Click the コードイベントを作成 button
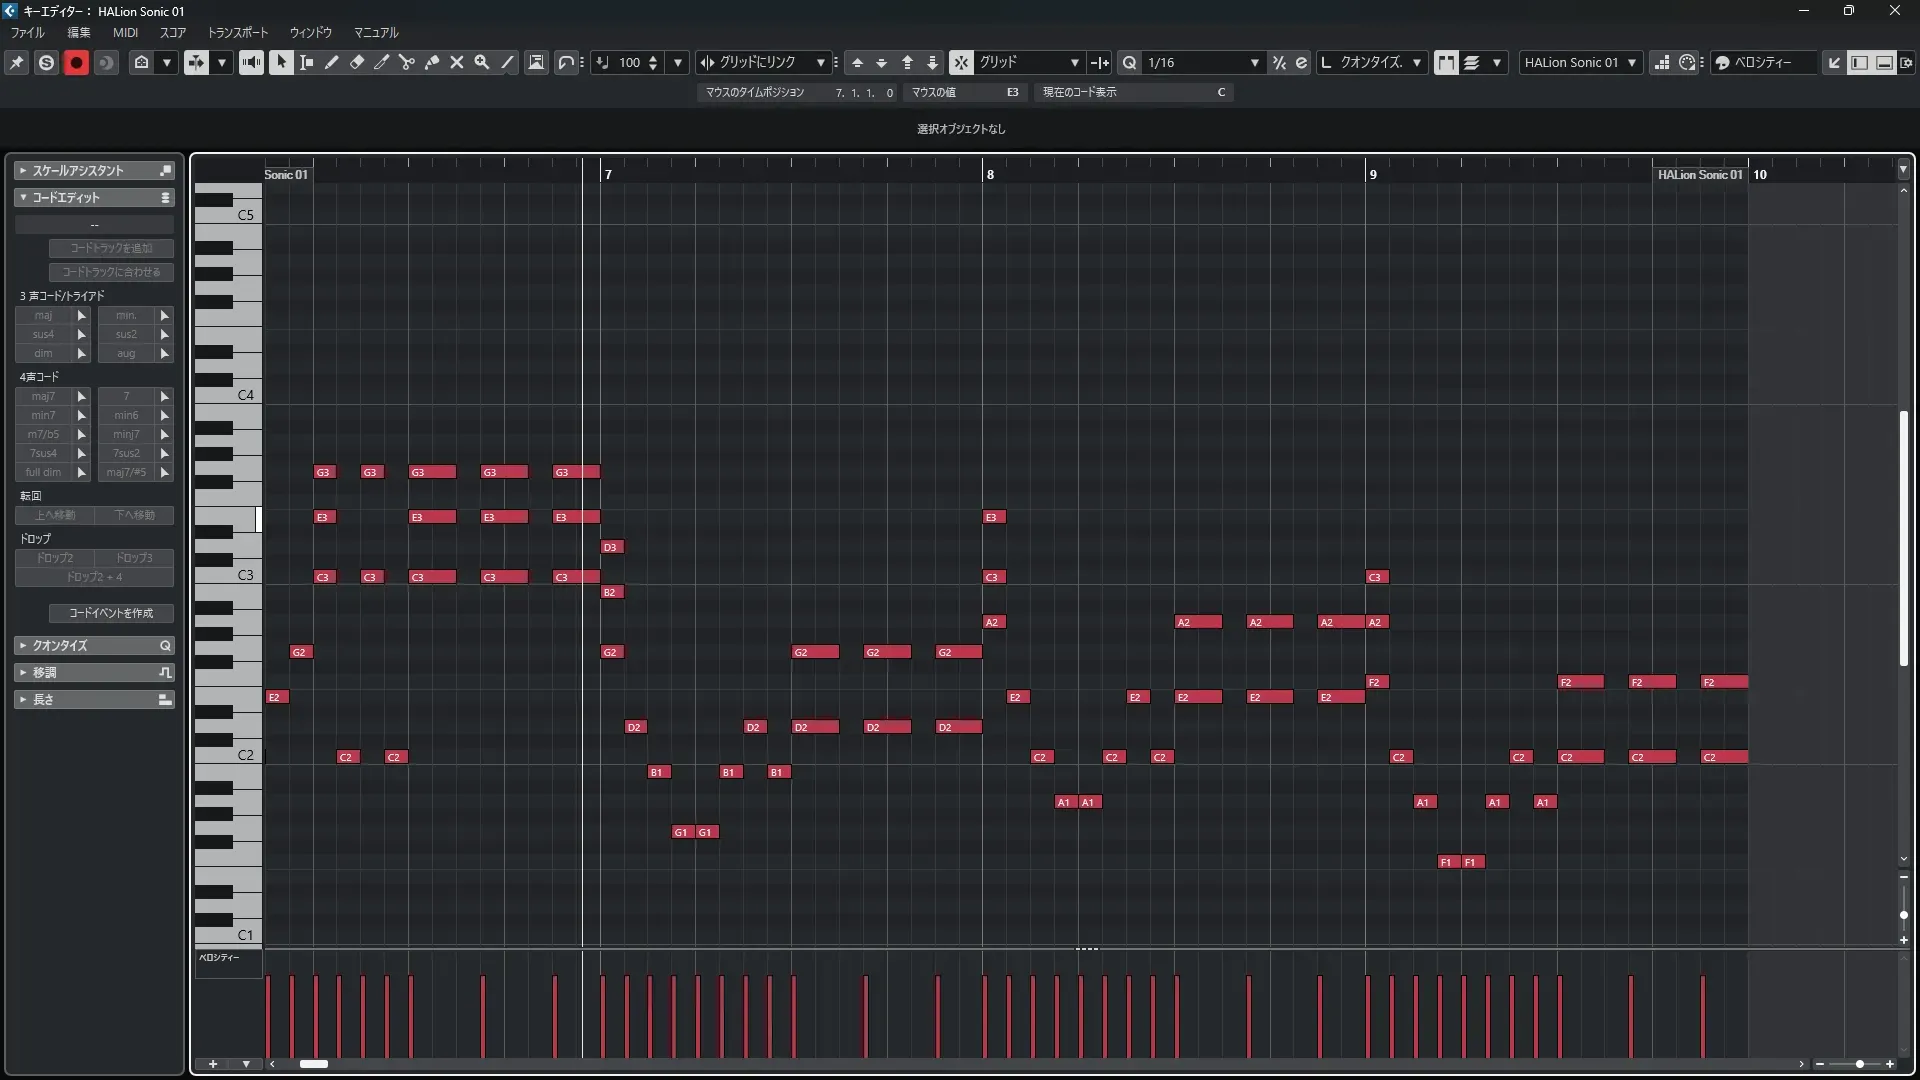This screenshot has width=1920, height=1080. [111, 613]
